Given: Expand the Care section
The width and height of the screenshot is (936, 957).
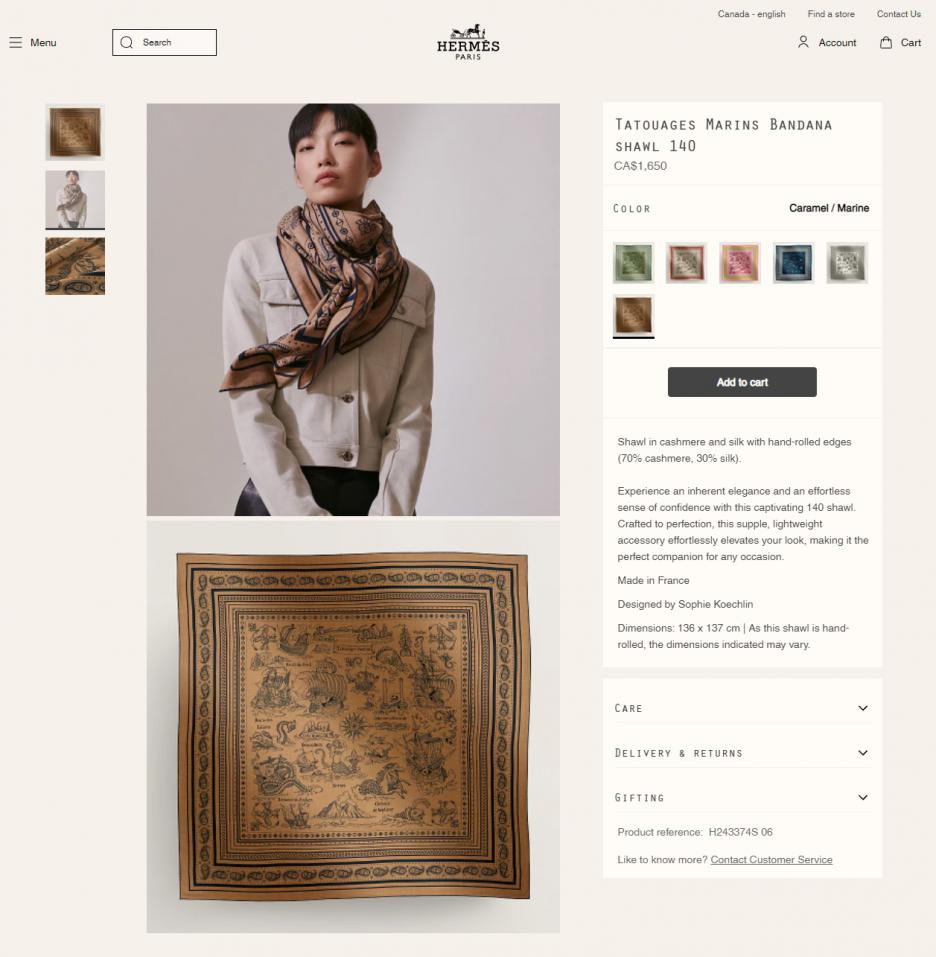Looking at the screenshot, I should 742,708.
